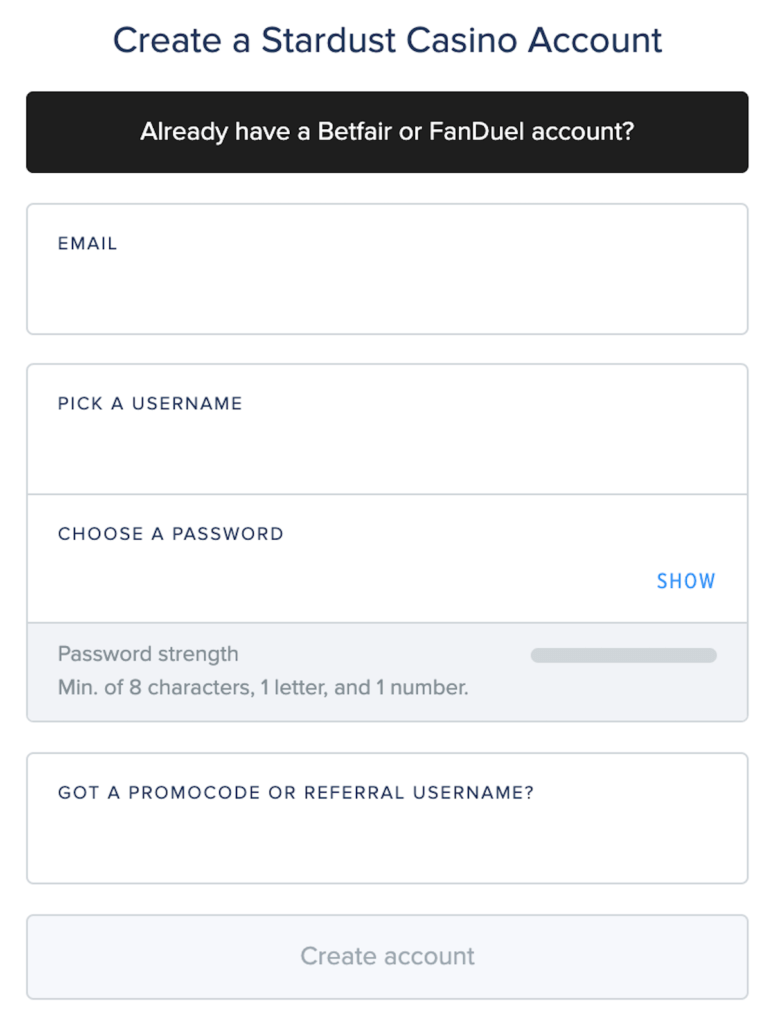Viewport: 771px width, 1024px height.
Task: Click the PICK A USERNAME label
Action: (150, 404)
